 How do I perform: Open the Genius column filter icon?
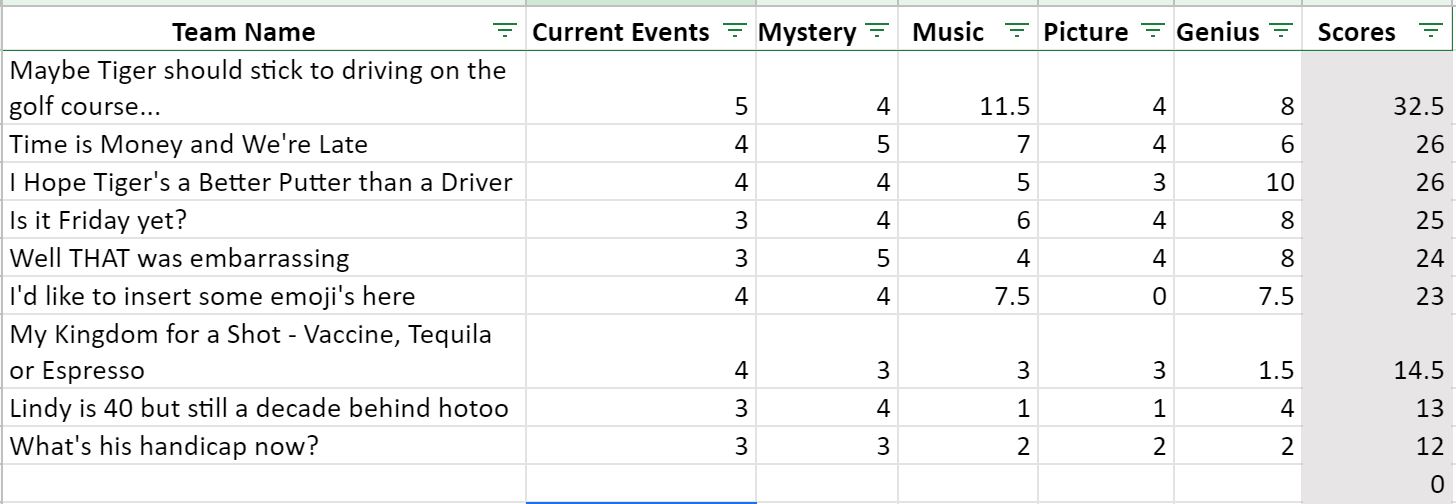[1281, 32]
